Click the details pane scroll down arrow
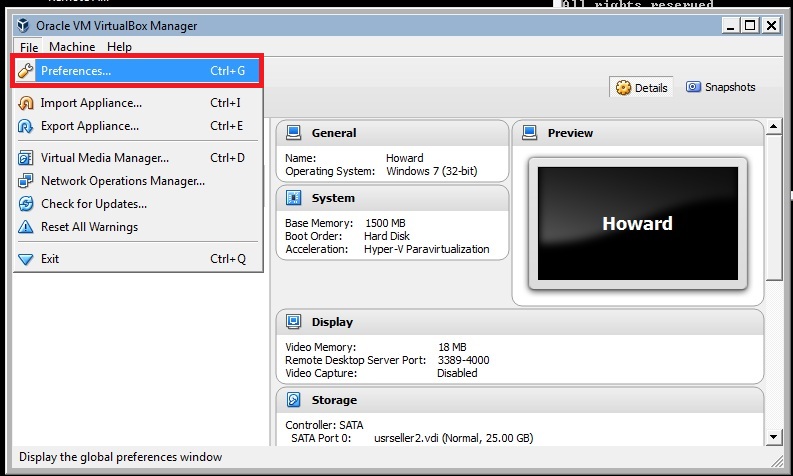793x476 pixels. tap(773, 437)
